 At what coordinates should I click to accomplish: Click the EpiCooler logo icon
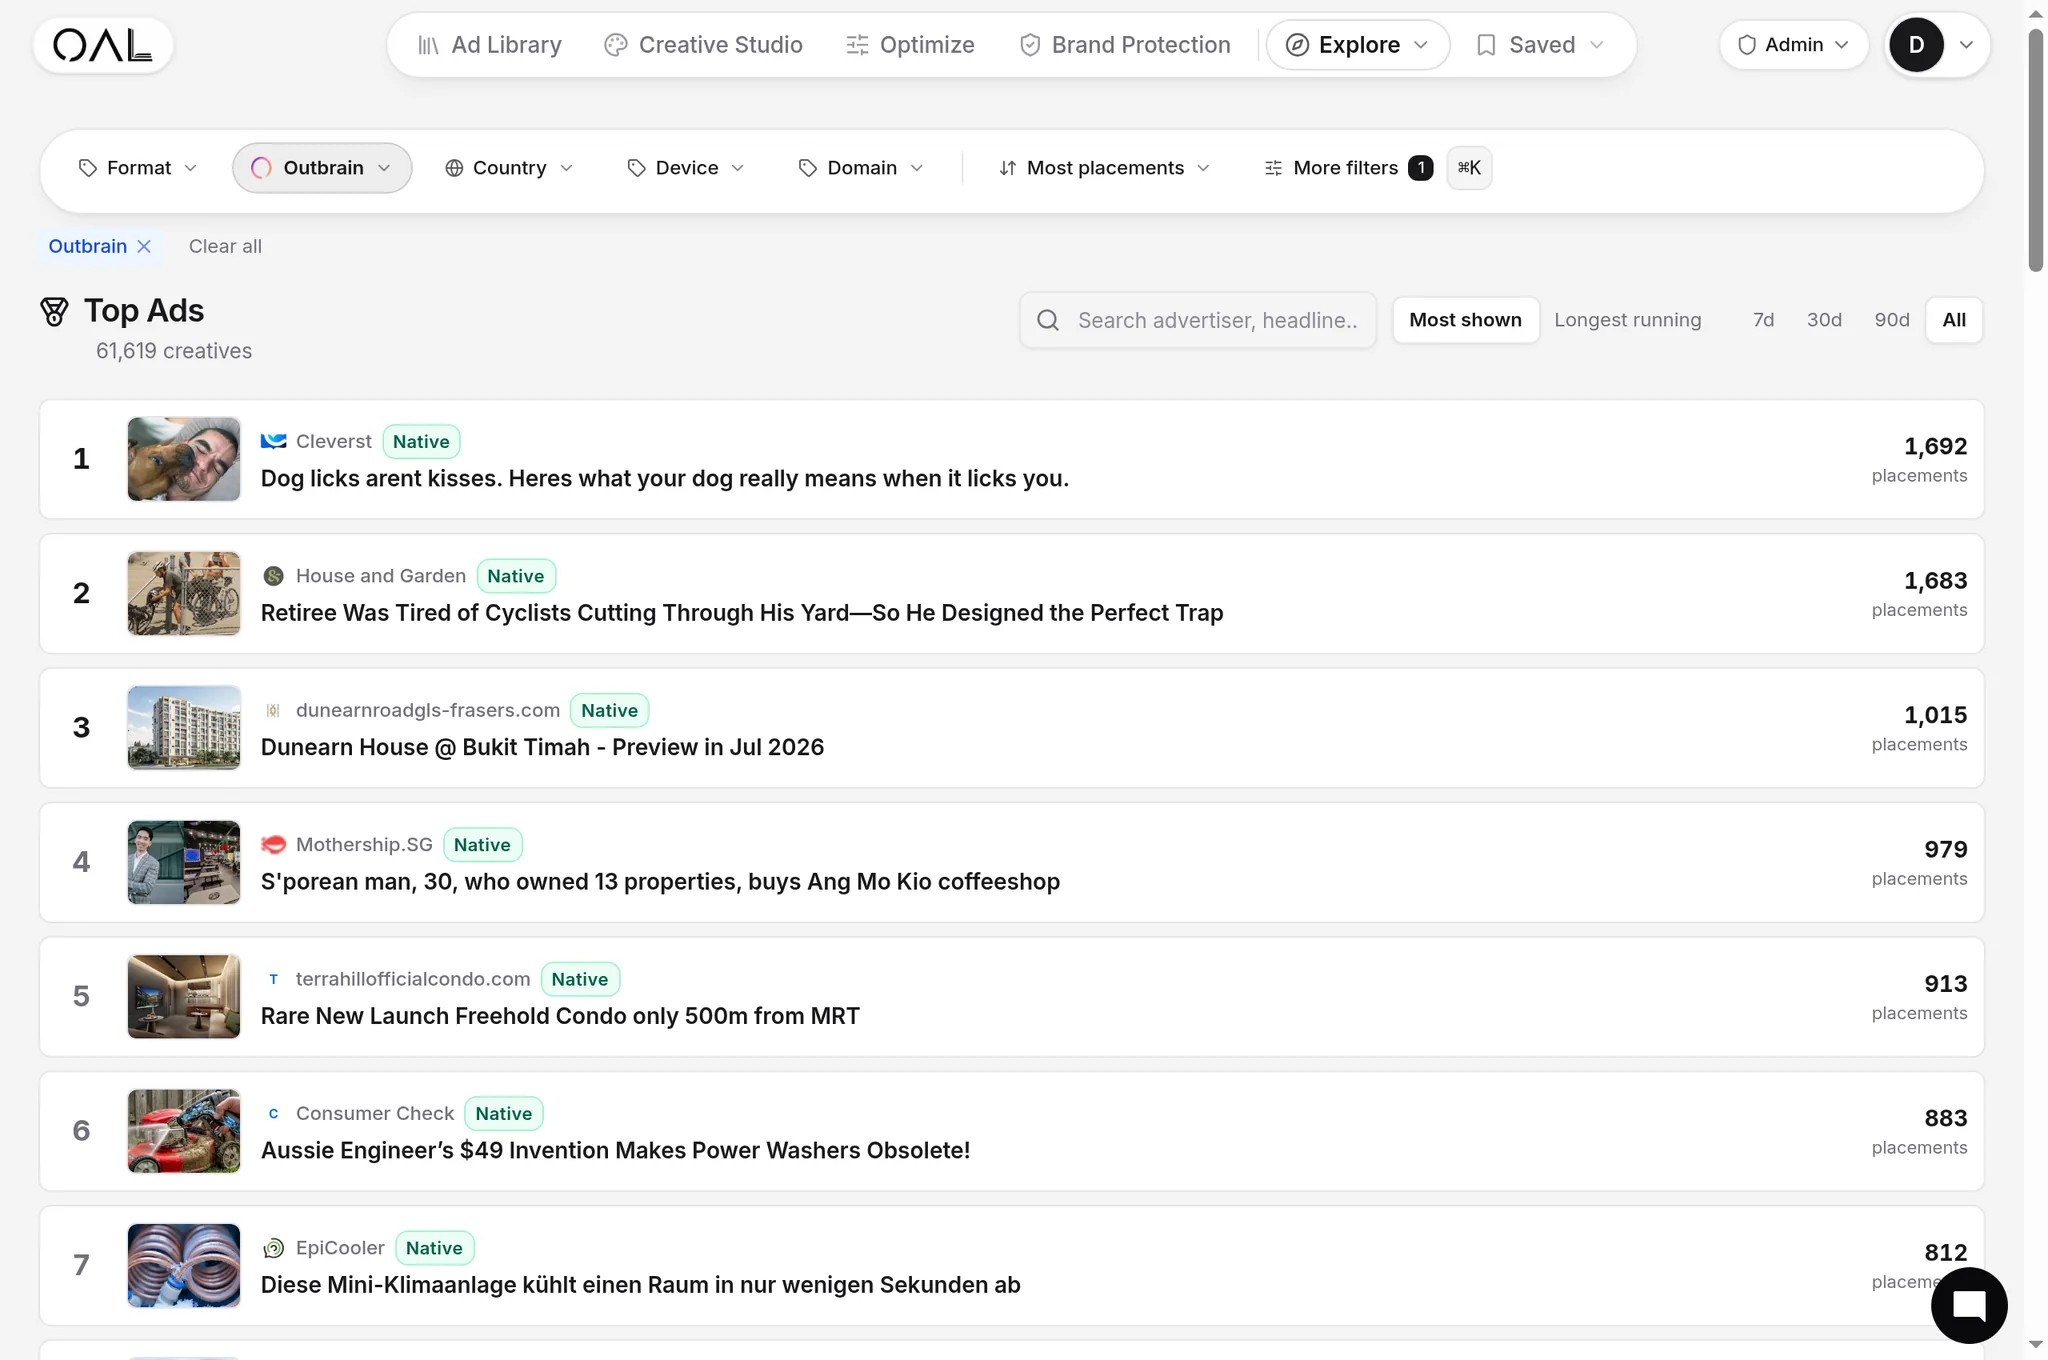click(x=273, y=1248)
